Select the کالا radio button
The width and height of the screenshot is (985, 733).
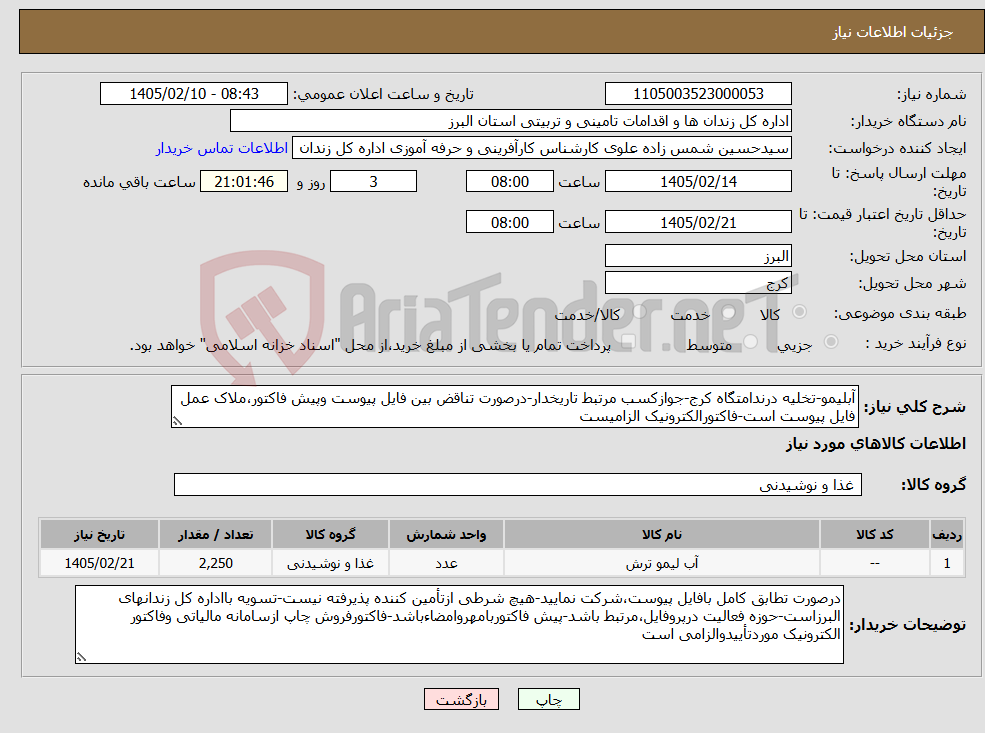[800, 312]
